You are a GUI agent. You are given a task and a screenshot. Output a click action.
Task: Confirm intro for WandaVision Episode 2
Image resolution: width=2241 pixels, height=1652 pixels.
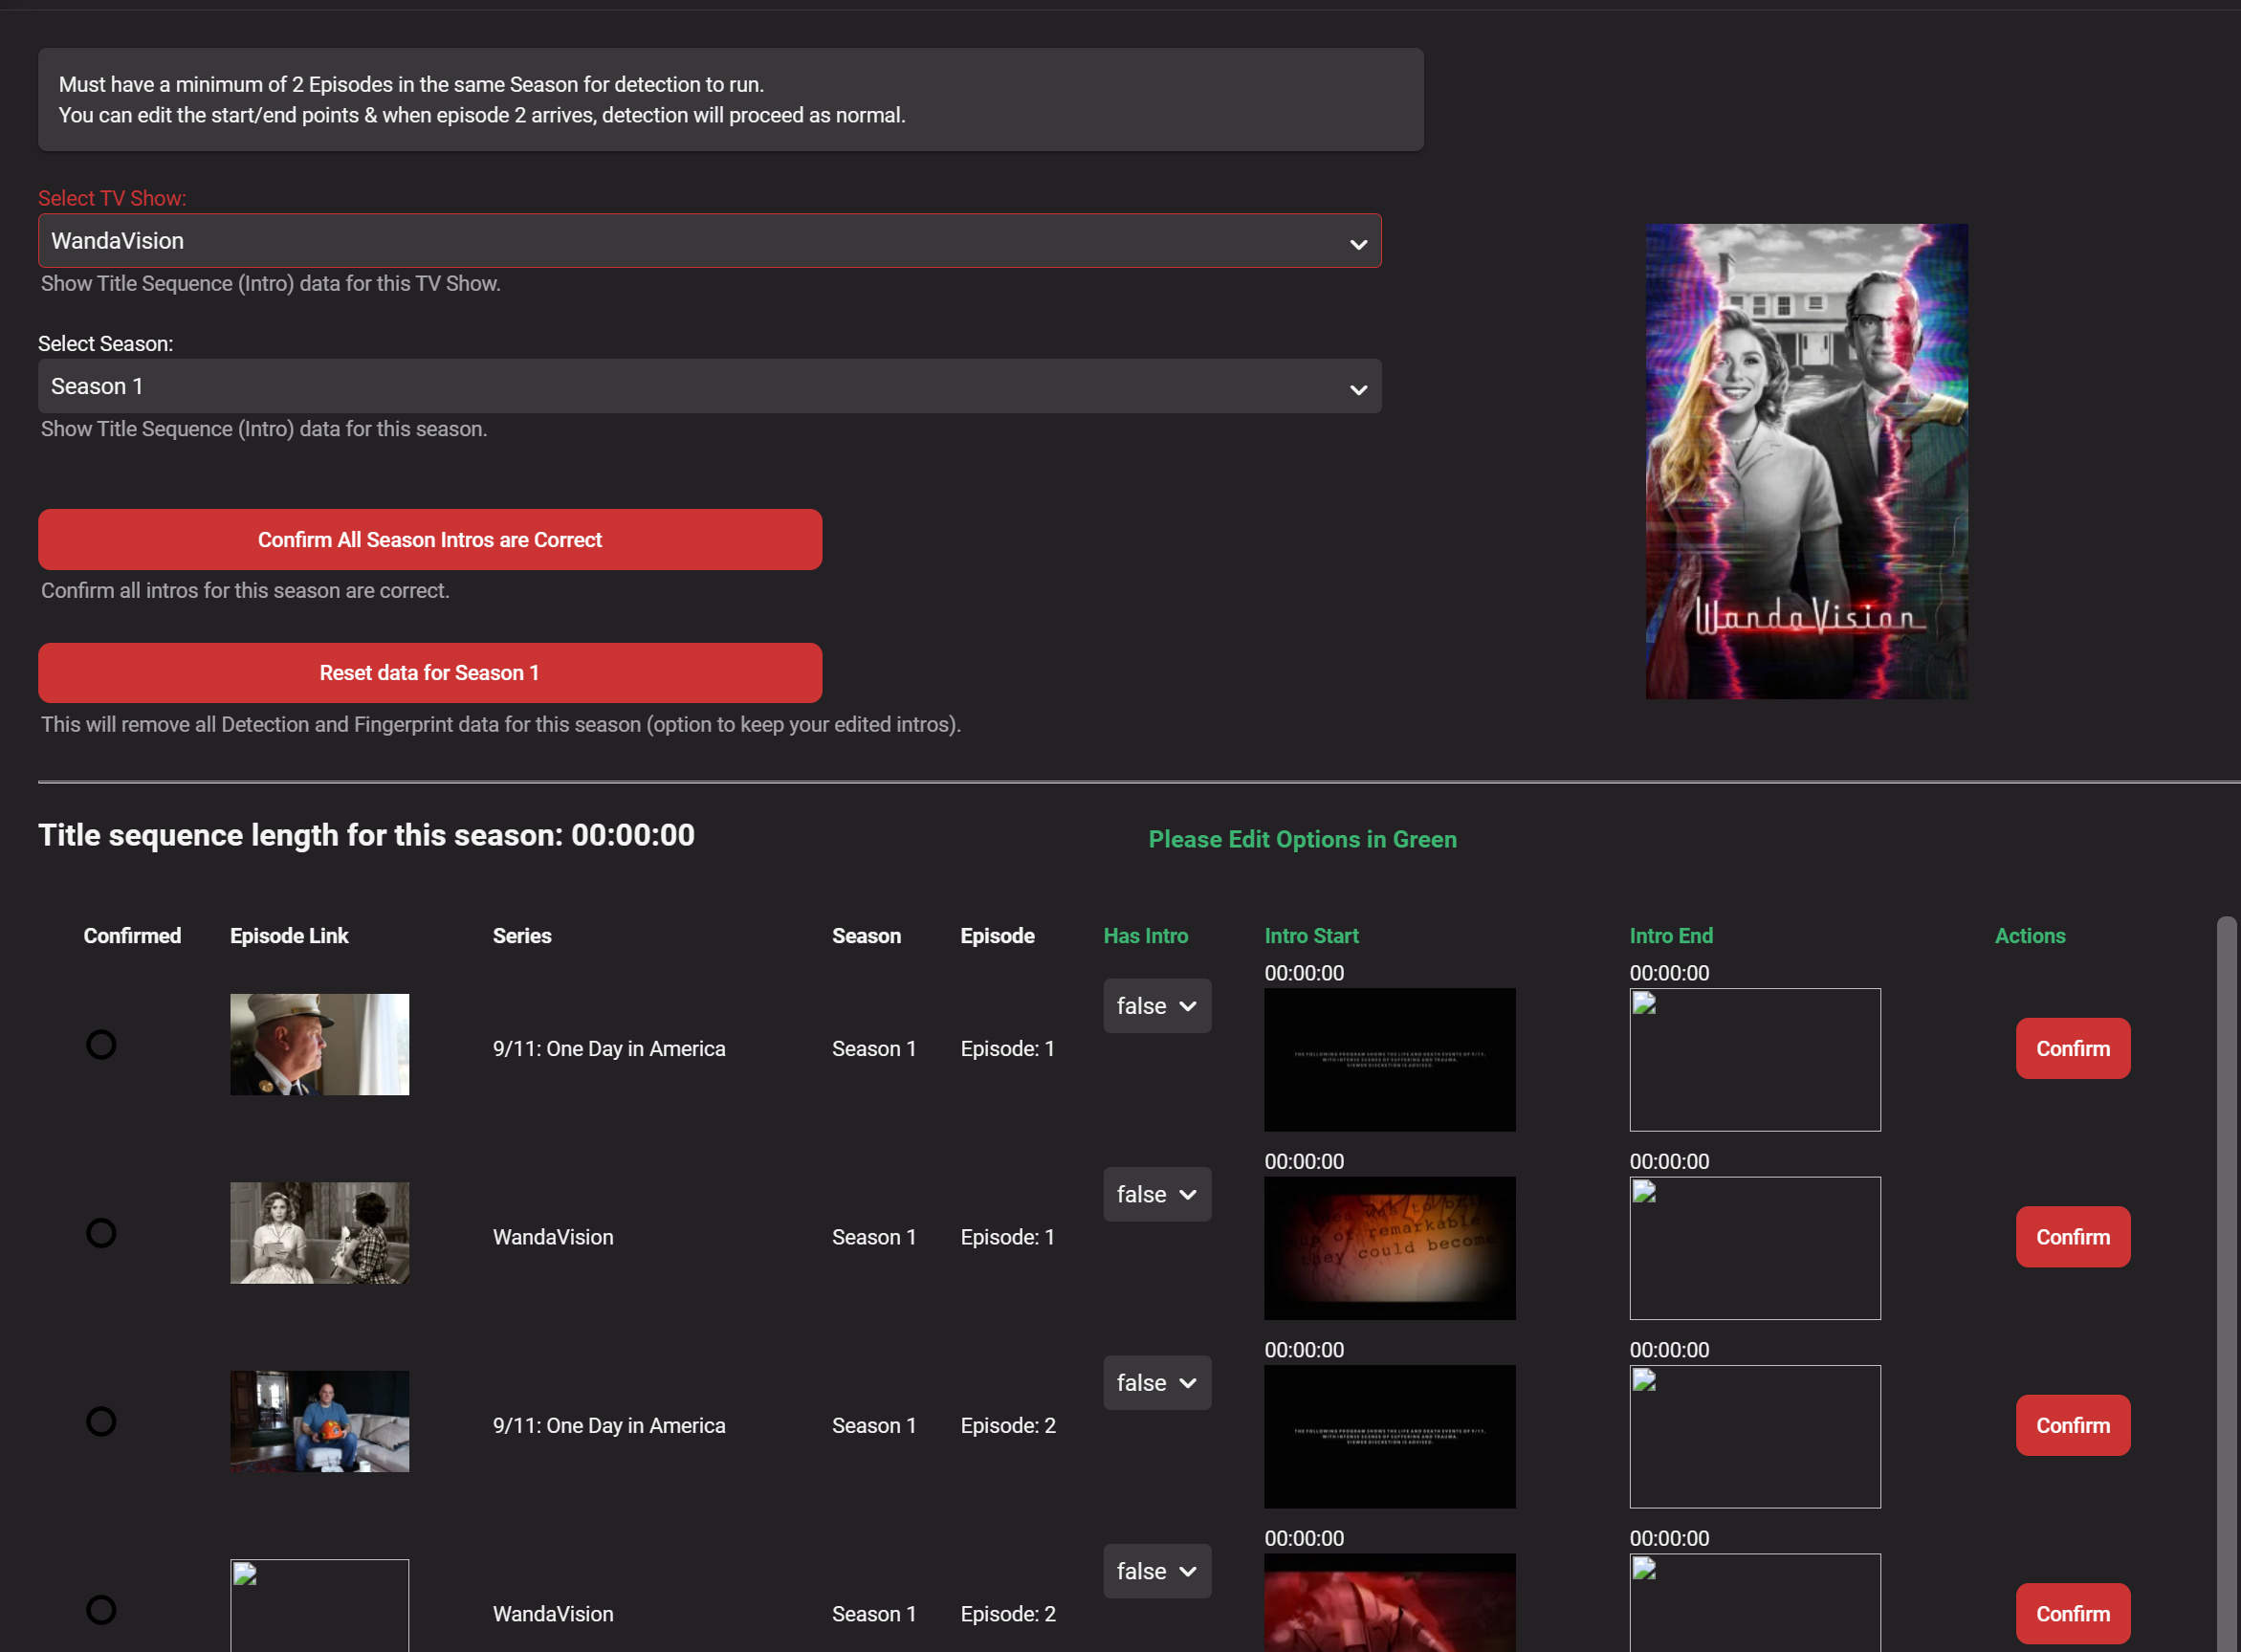coord(2073,1614)
